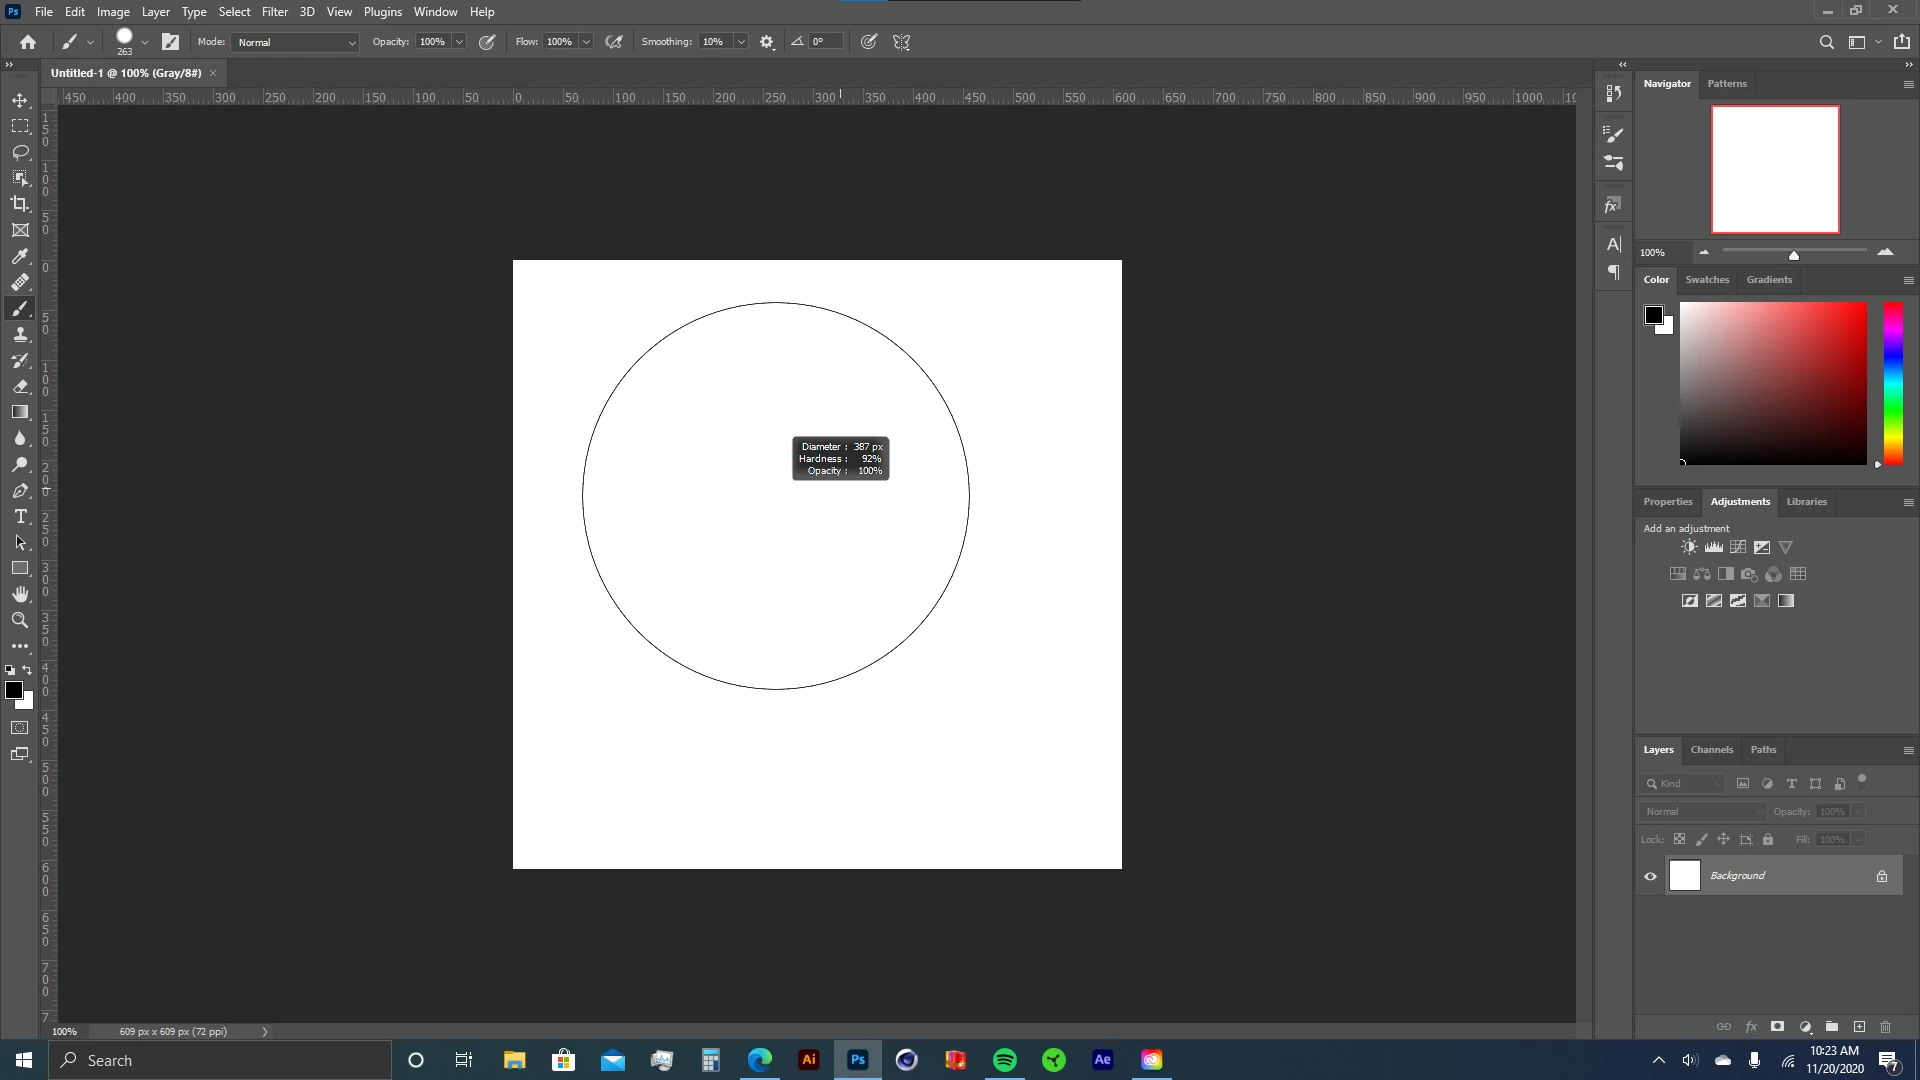This screenshot has height=1080, width=1920.
Task: Switch to the Swatches tab
Action: click(x=1706, y=280)
